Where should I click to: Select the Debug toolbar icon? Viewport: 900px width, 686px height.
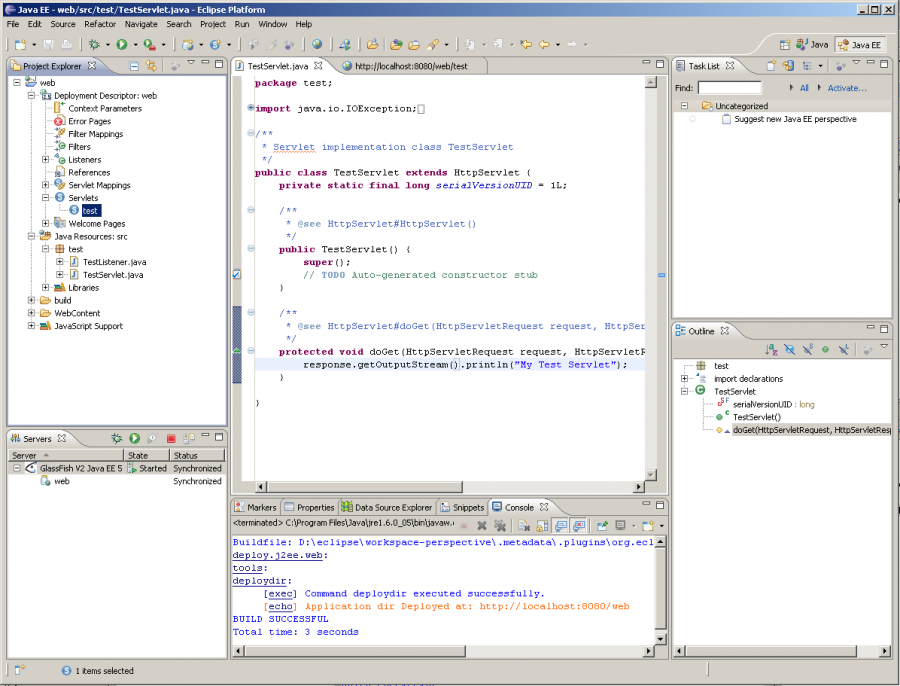(94, 45)
